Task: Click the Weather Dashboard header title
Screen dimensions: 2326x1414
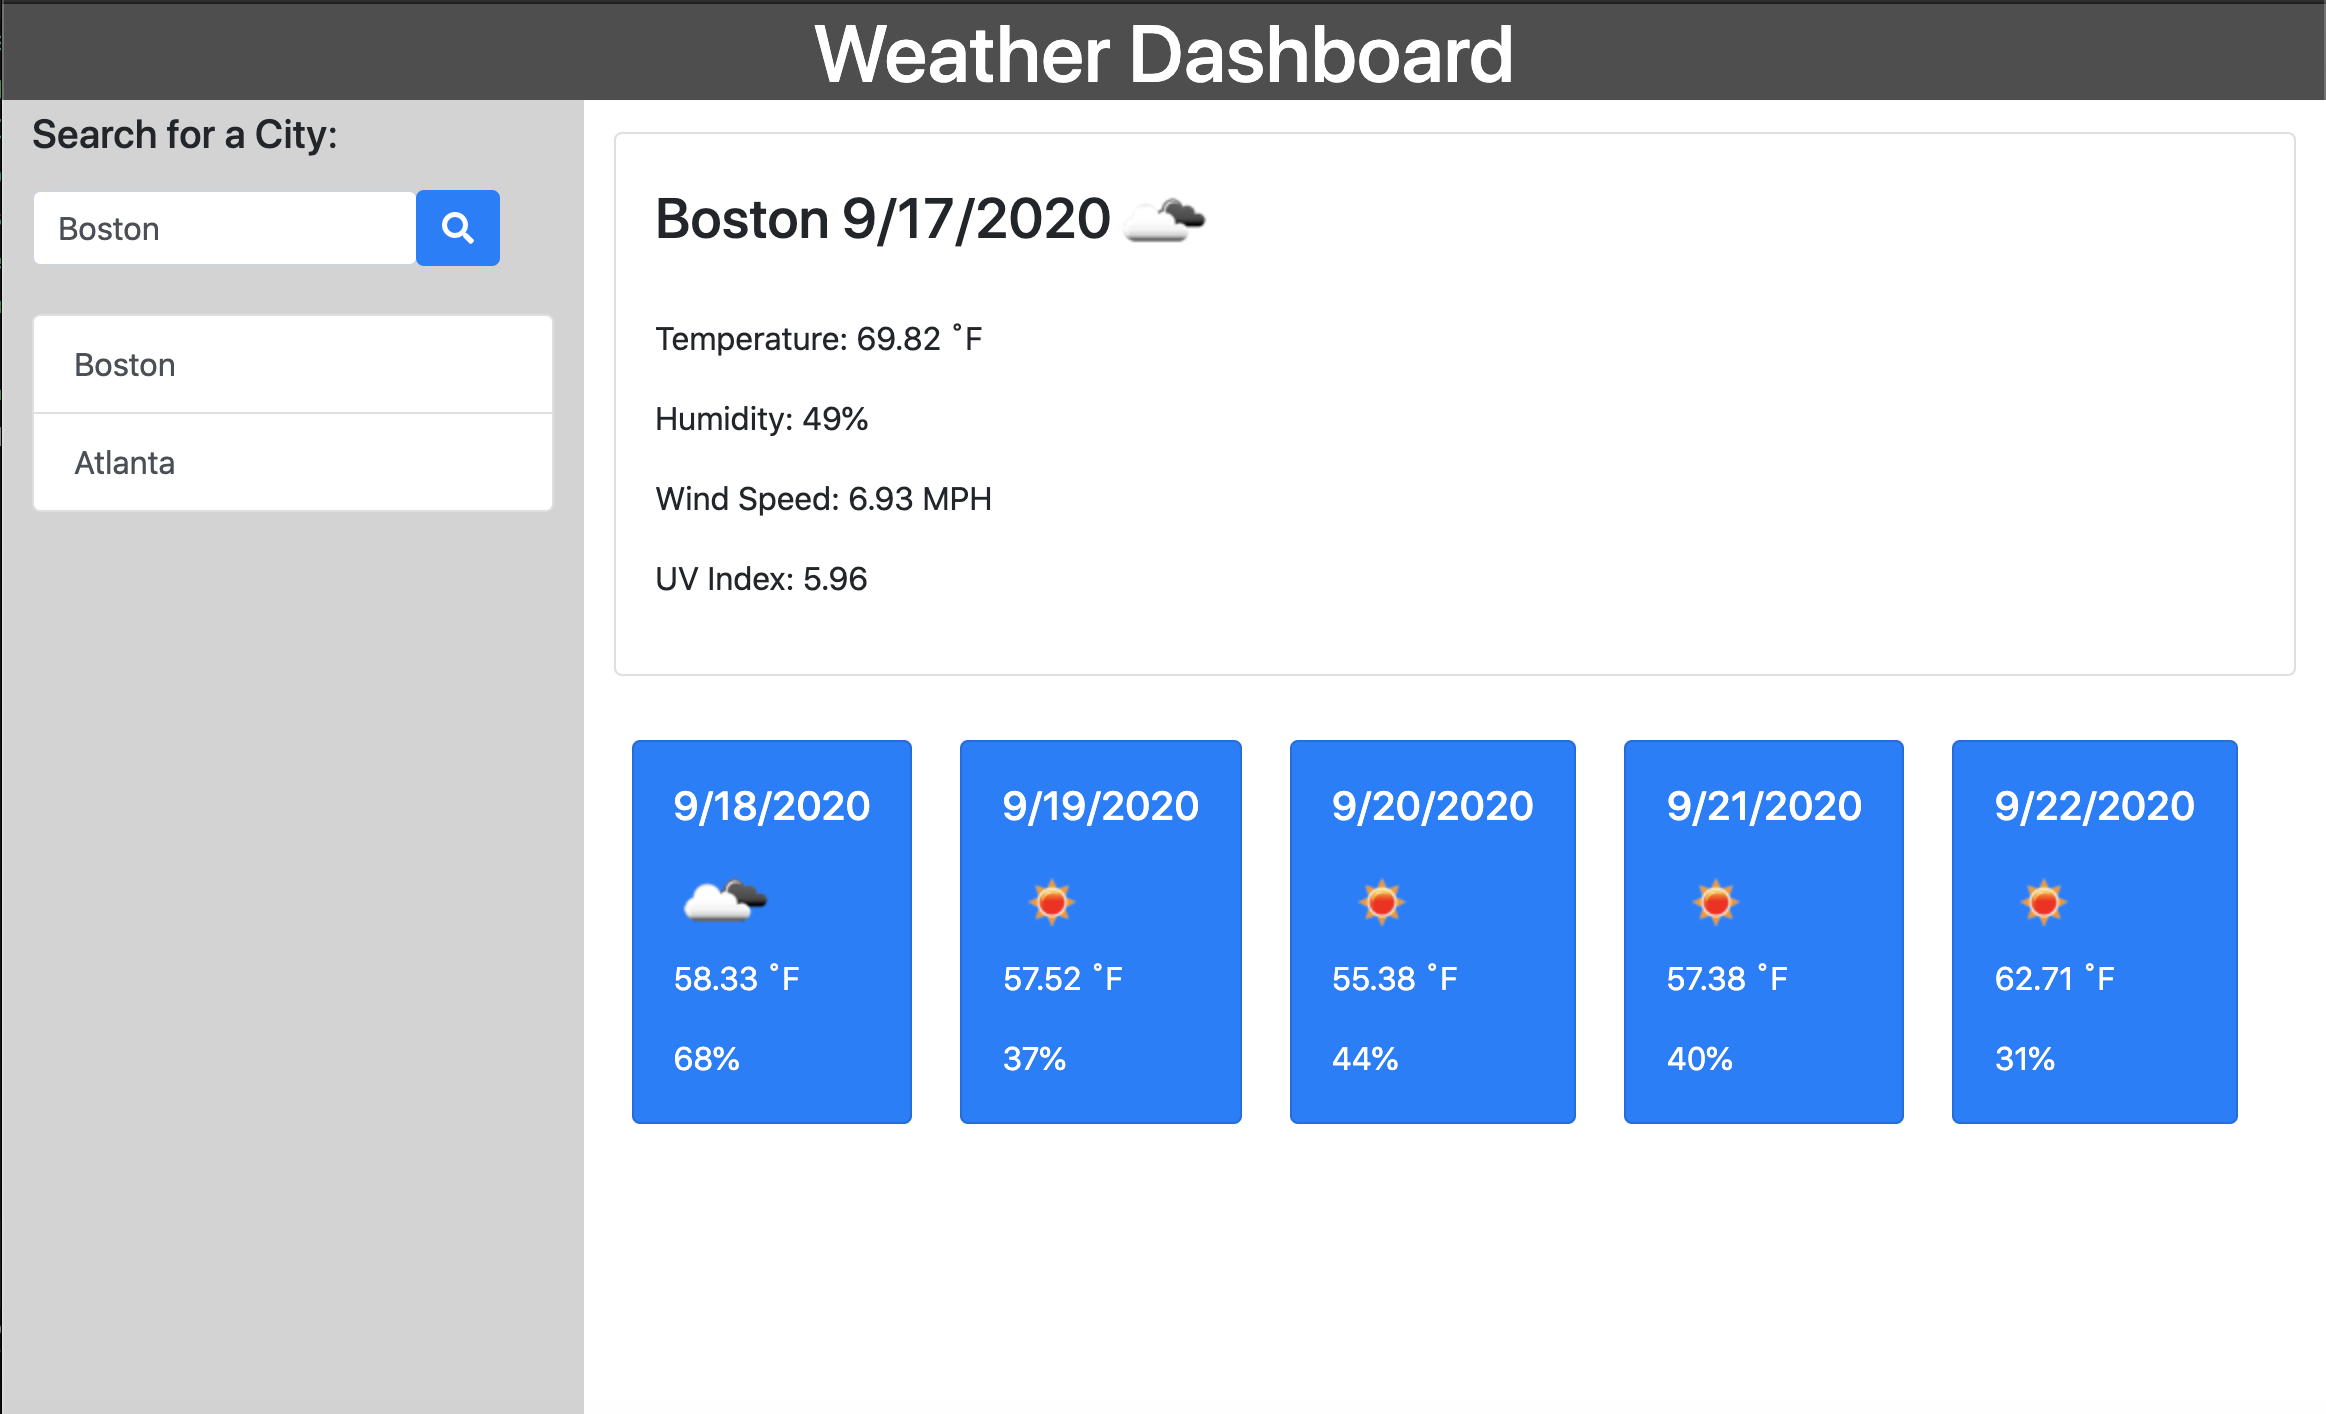Action: [x=1163, y=54]
